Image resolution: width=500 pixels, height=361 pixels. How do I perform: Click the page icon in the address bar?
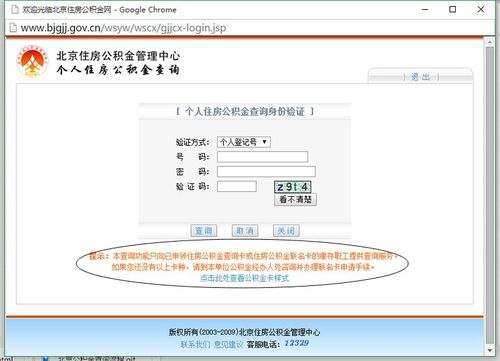[x=13, y=27]
